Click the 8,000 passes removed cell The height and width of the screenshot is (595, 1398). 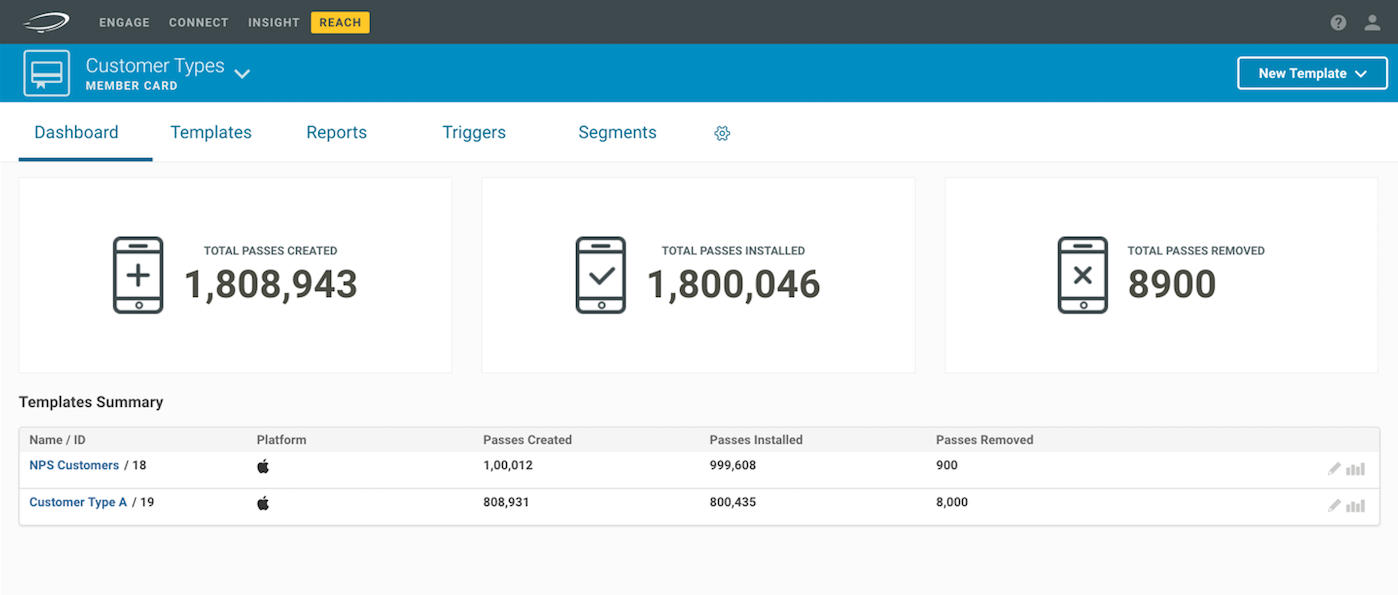(952, 502)
